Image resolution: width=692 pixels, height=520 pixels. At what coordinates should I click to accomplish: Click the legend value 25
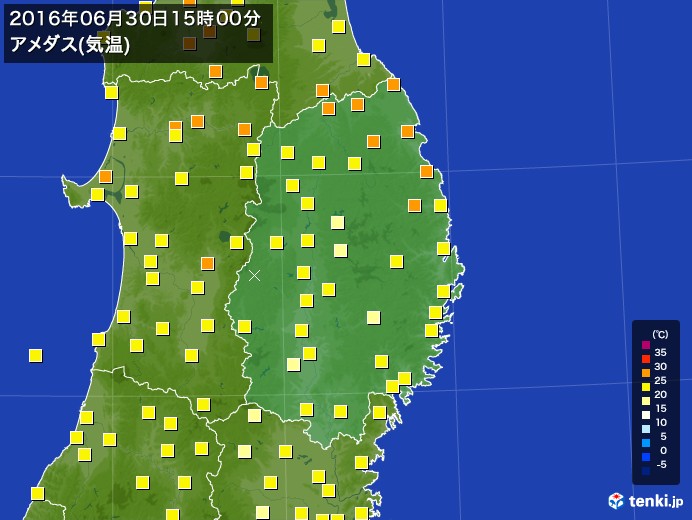click(661, 381)
